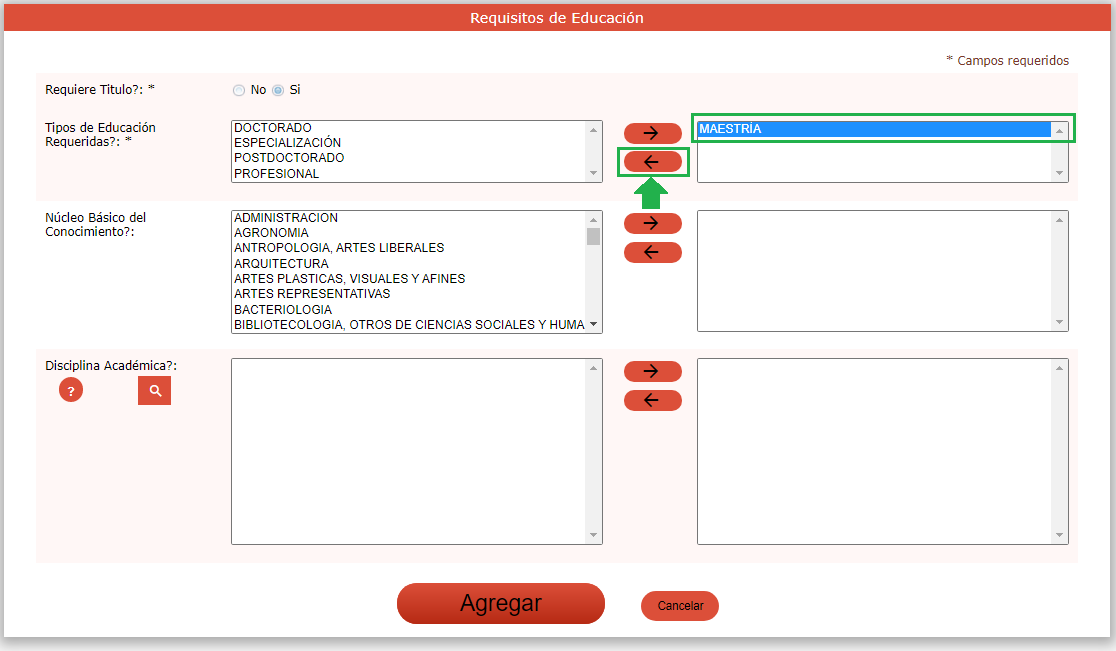Click the red question mark help icon

71,390
